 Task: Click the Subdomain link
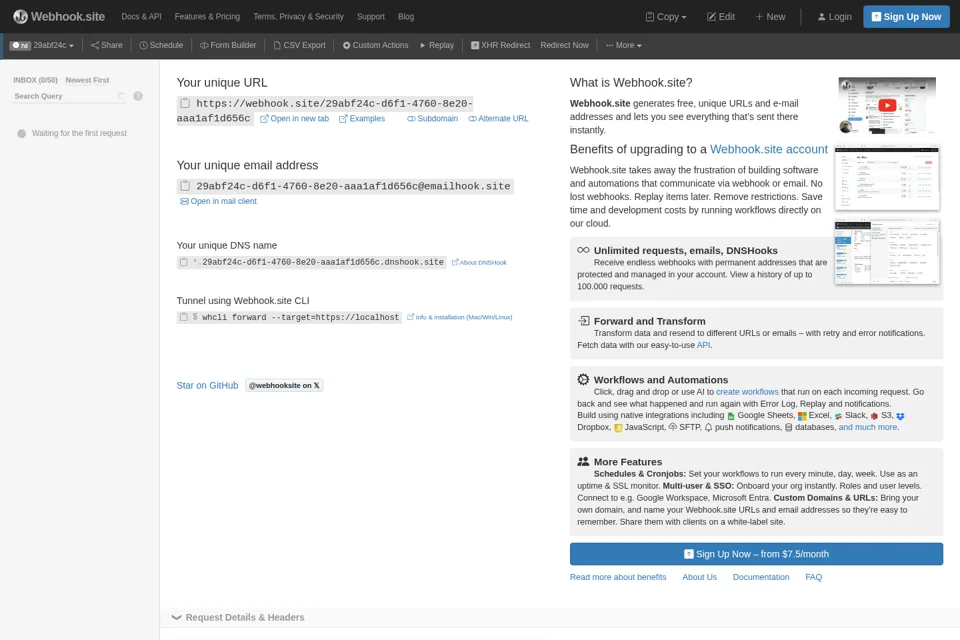[x=432, y=119]
